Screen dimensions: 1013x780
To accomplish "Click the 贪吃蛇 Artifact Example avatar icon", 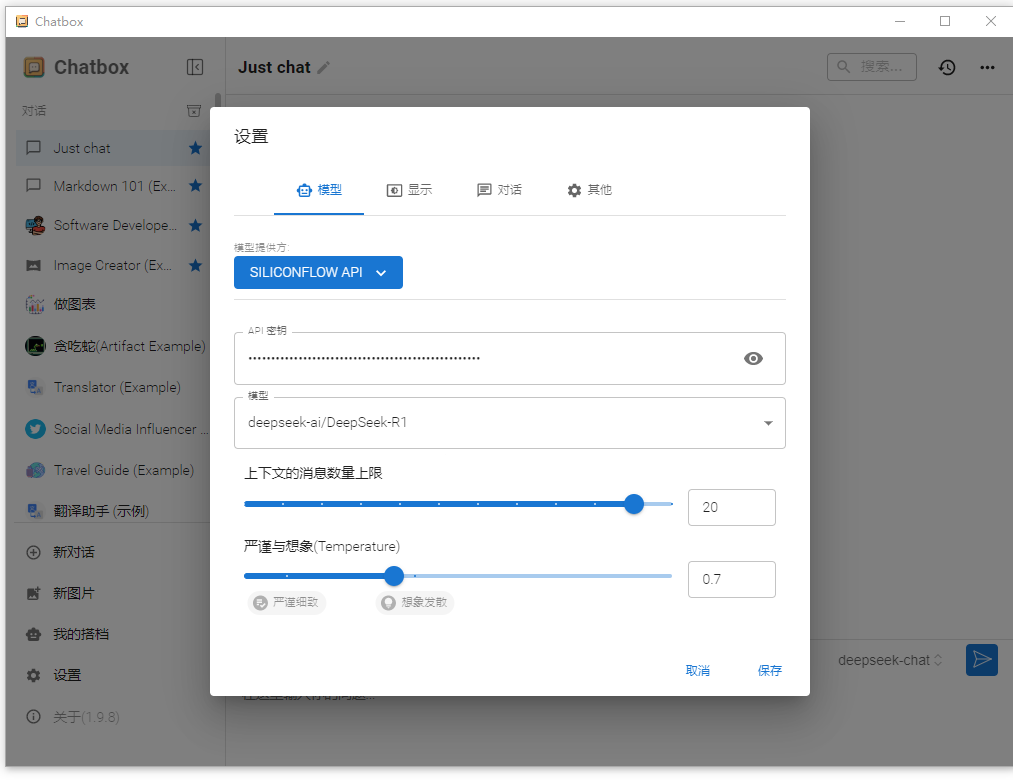I will pyautogui.click(x=35, y=346).
